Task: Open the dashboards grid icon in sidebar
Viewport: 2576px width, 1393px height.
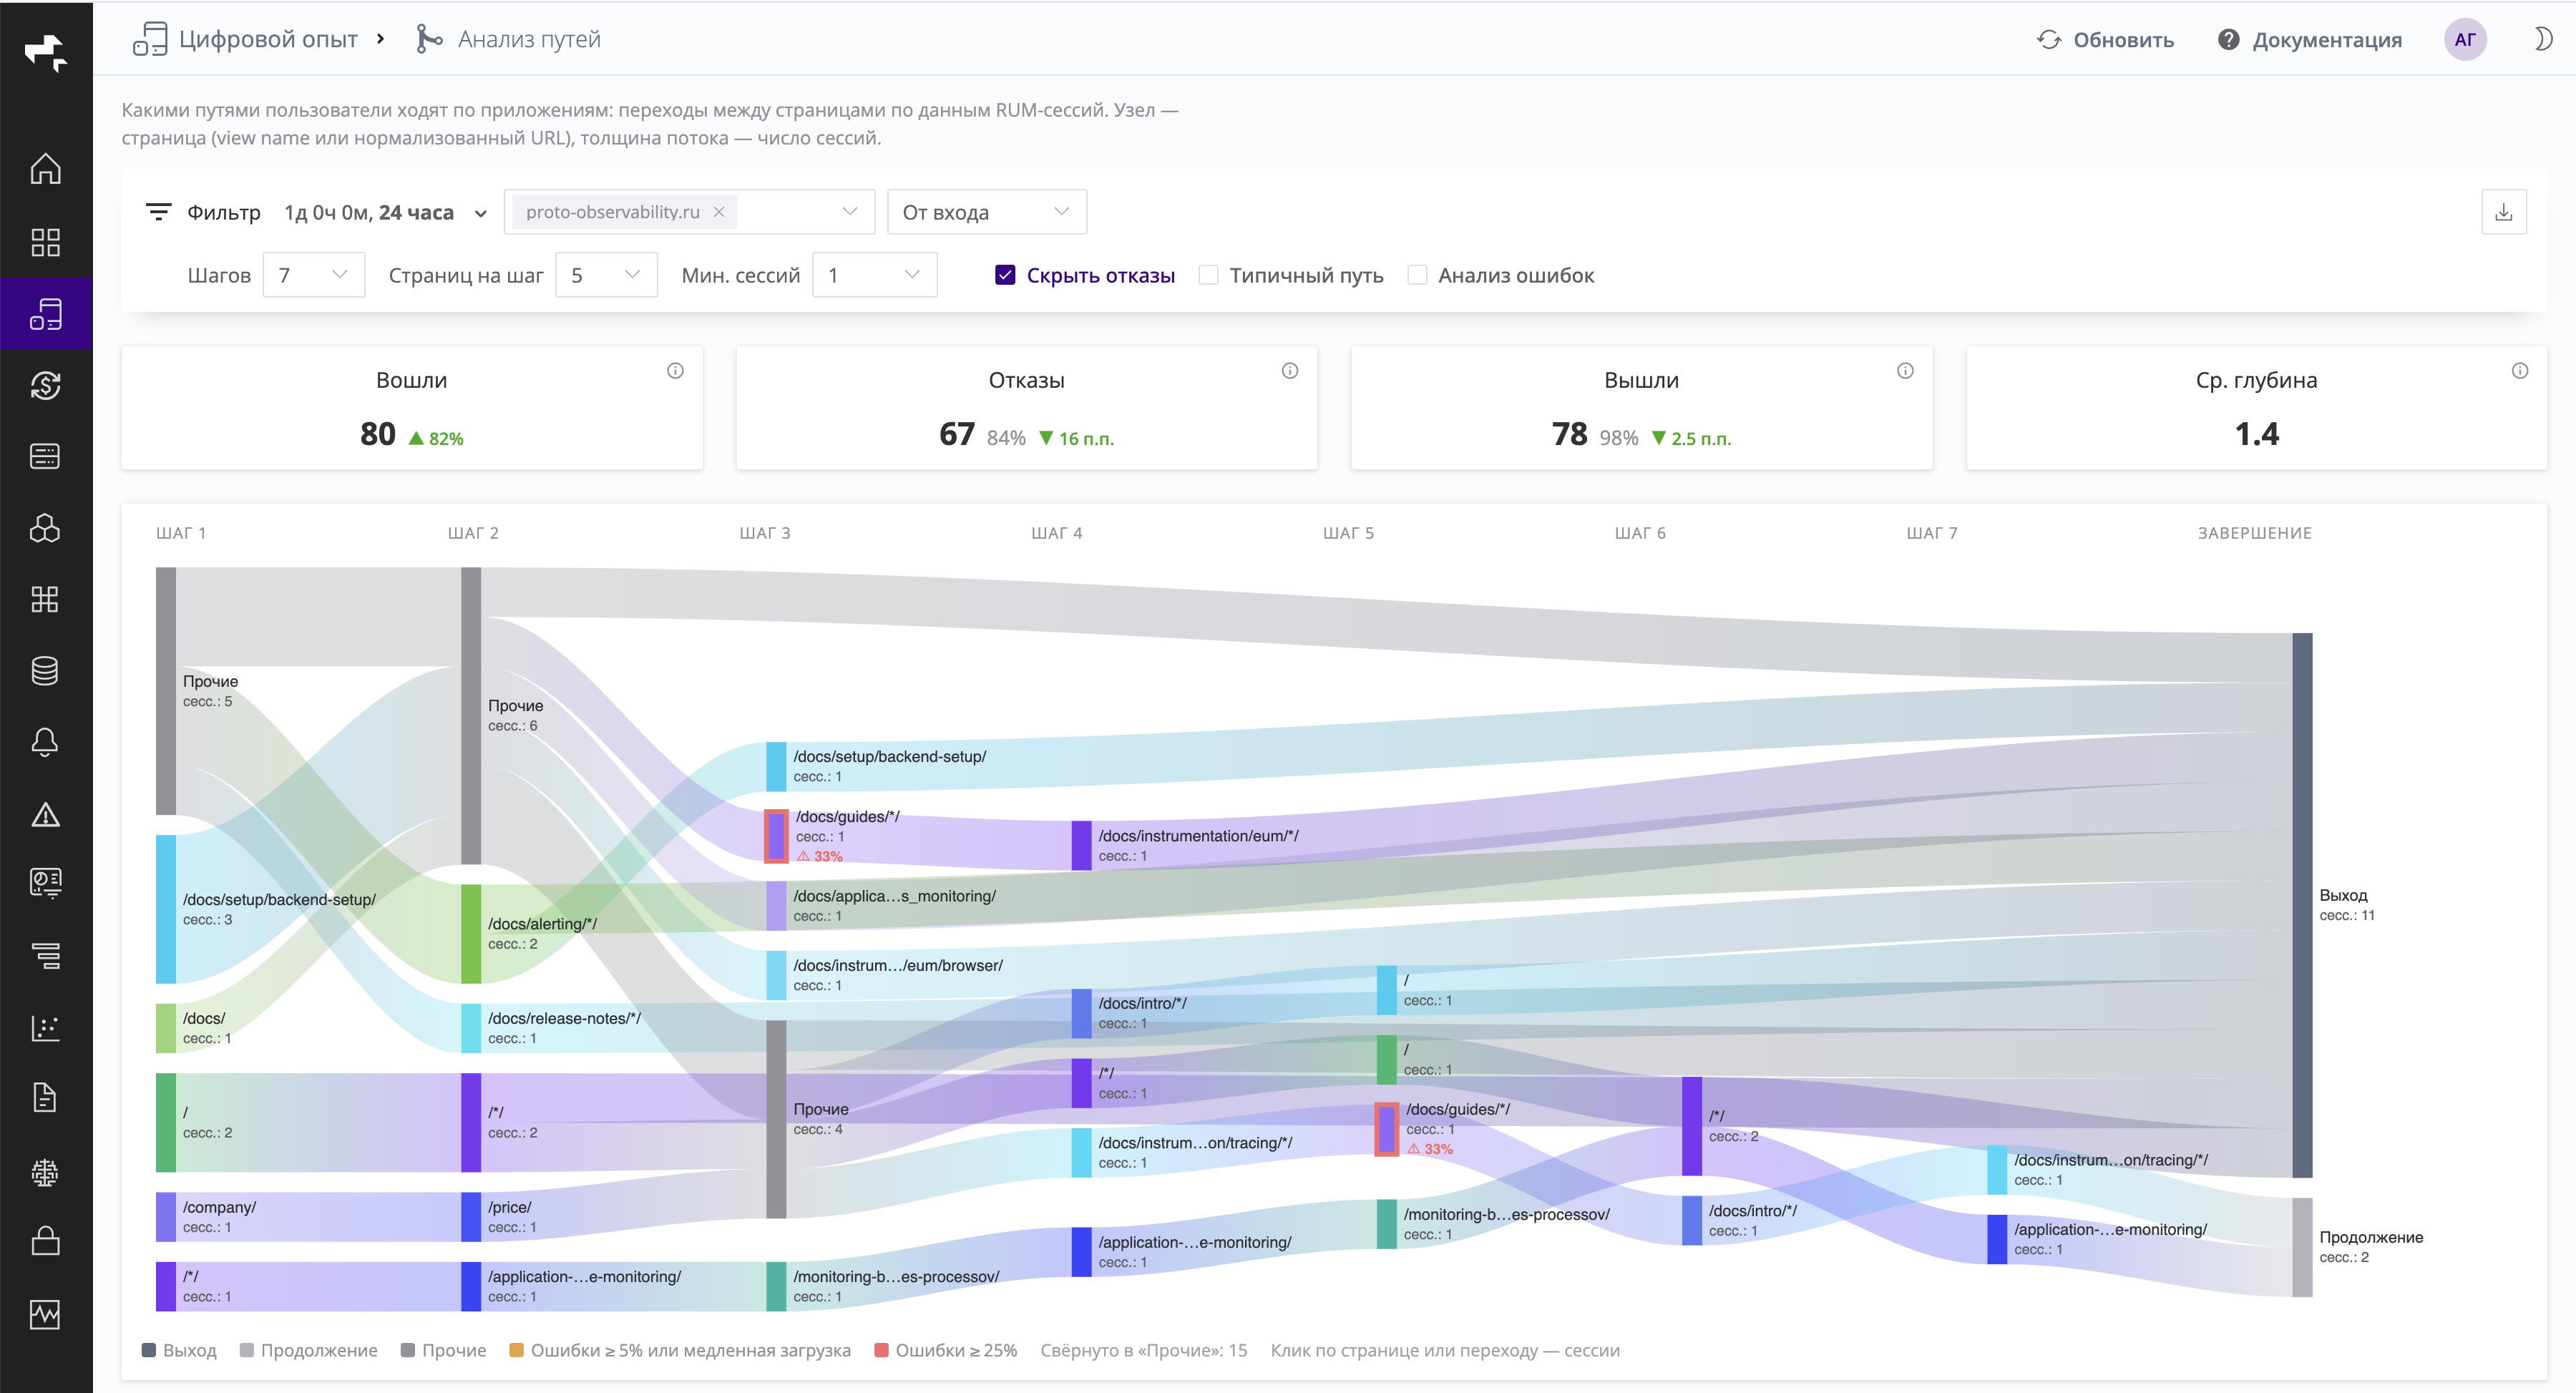Action: tap(45, 242)
